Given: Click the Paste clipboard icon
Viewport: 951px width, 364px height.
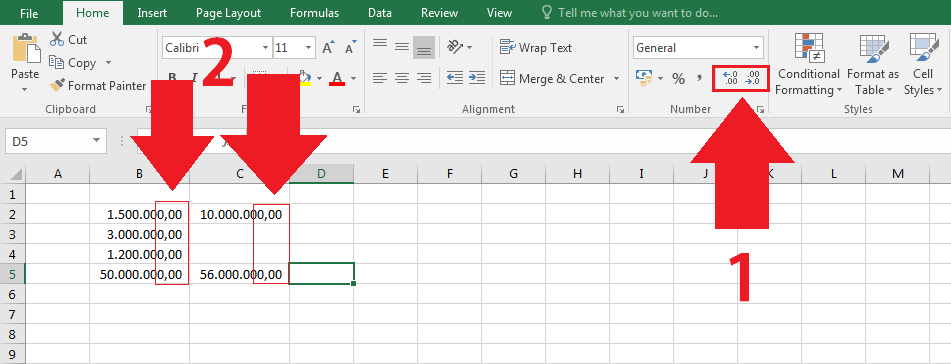Looking at the screenshot, I should (25, 49).
